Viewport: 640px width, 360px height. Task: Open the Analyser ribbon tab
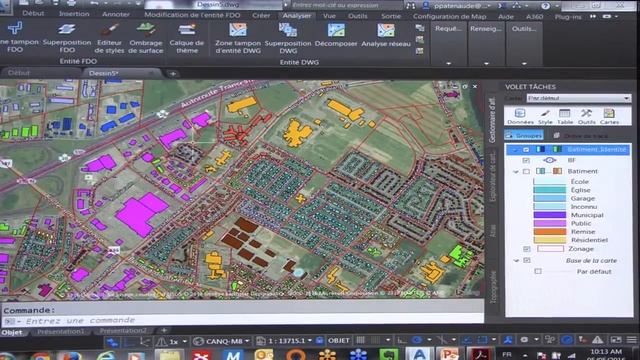pyautogui.click(x=297, y=16)
